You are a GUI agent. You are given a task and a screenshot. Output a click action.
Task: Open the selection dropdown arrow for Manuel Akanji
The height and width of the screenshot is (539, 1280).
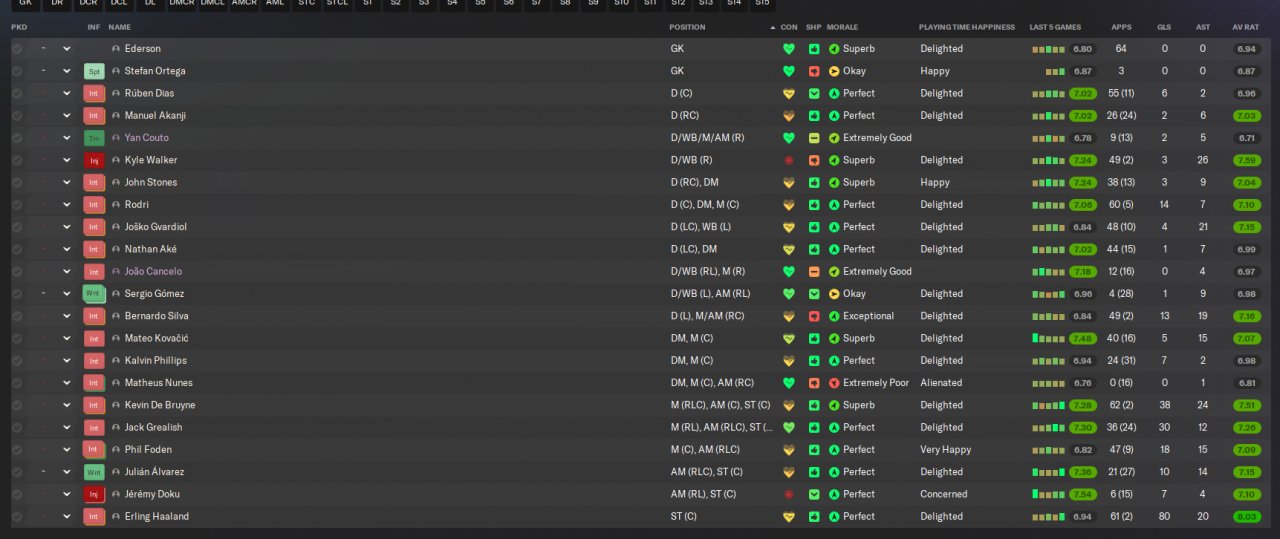(x=66, y=116)
